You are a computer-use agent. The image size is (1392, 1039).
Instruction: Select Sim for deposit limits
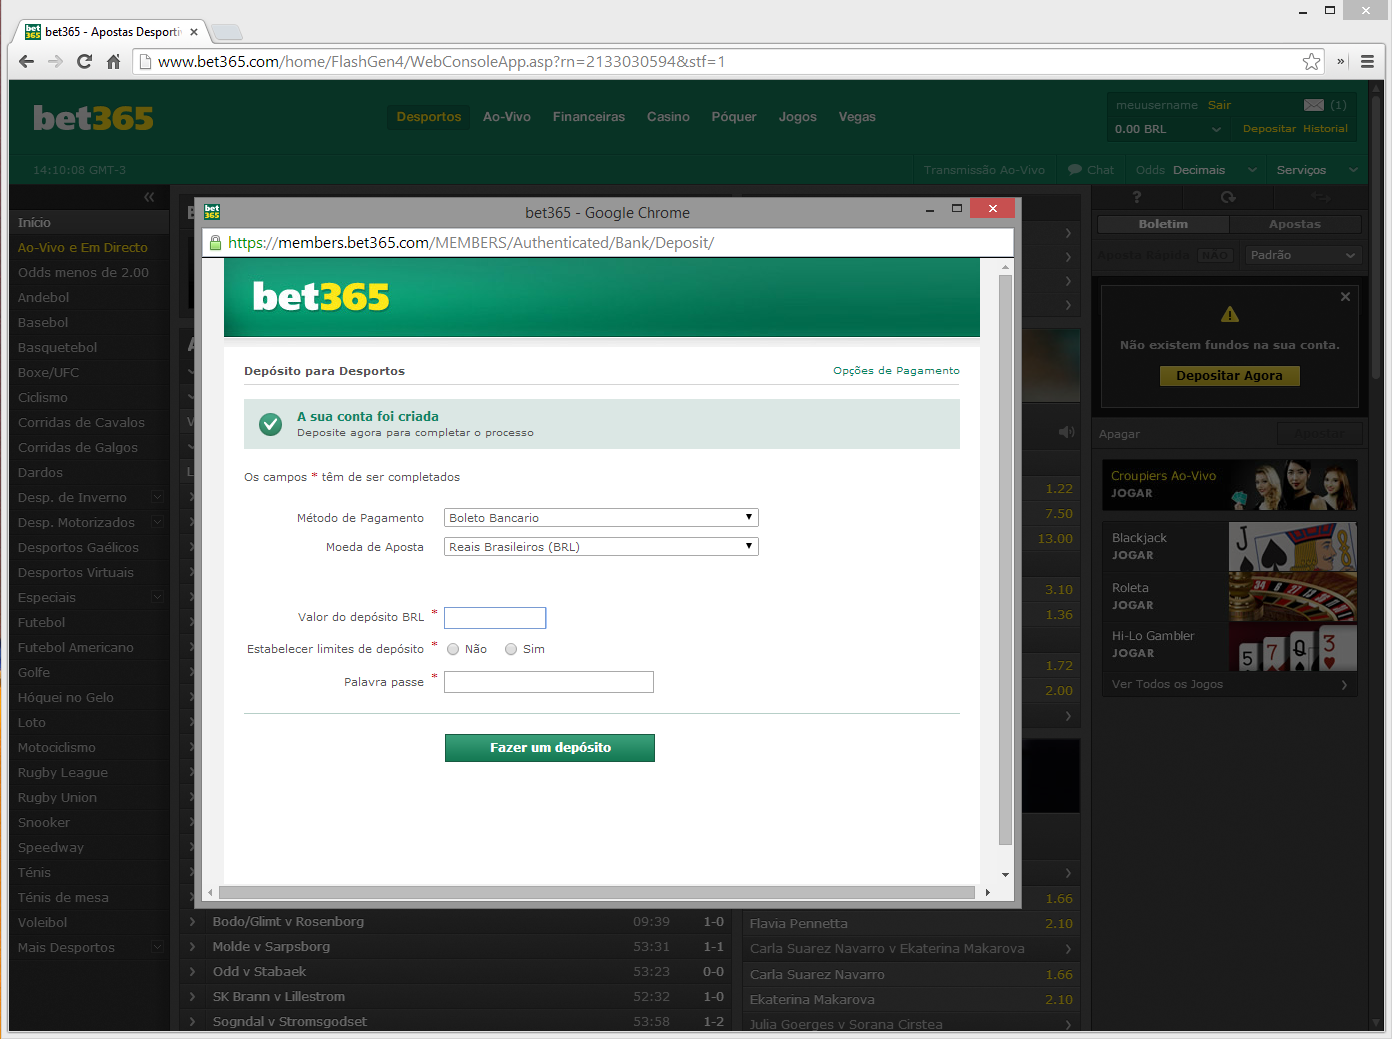(511, 649)
